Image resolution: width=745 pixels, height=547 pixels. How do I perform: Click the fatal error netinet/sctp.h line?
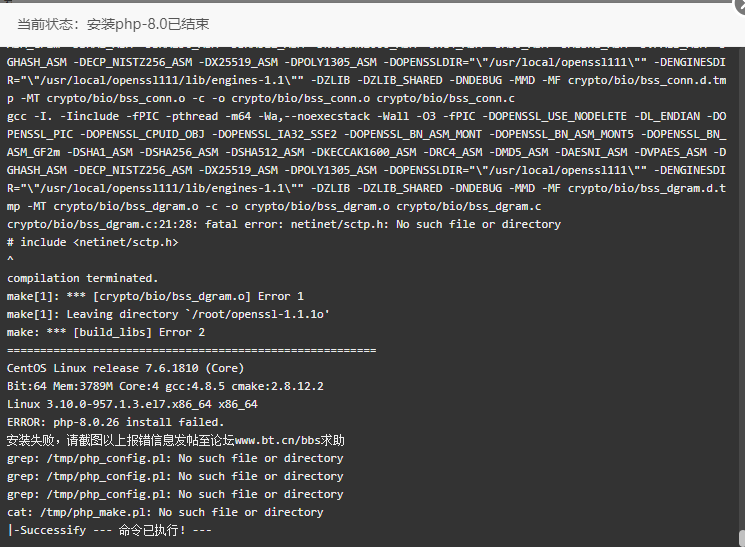[284, 224]
